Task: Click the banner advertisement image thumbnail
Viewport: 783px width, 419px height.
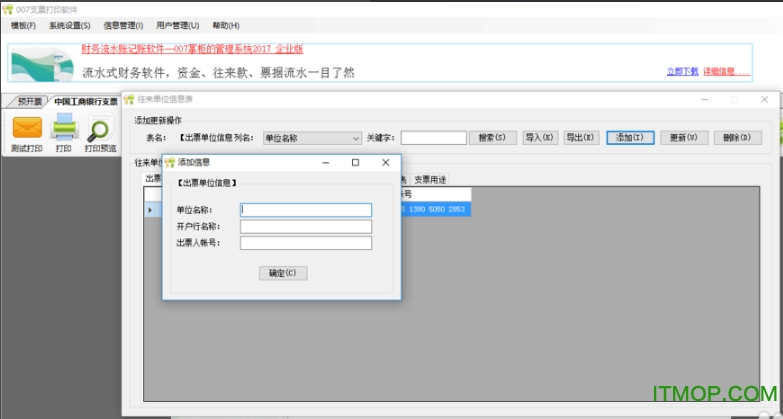Action: pyautogui.click(x=41, y=63)
